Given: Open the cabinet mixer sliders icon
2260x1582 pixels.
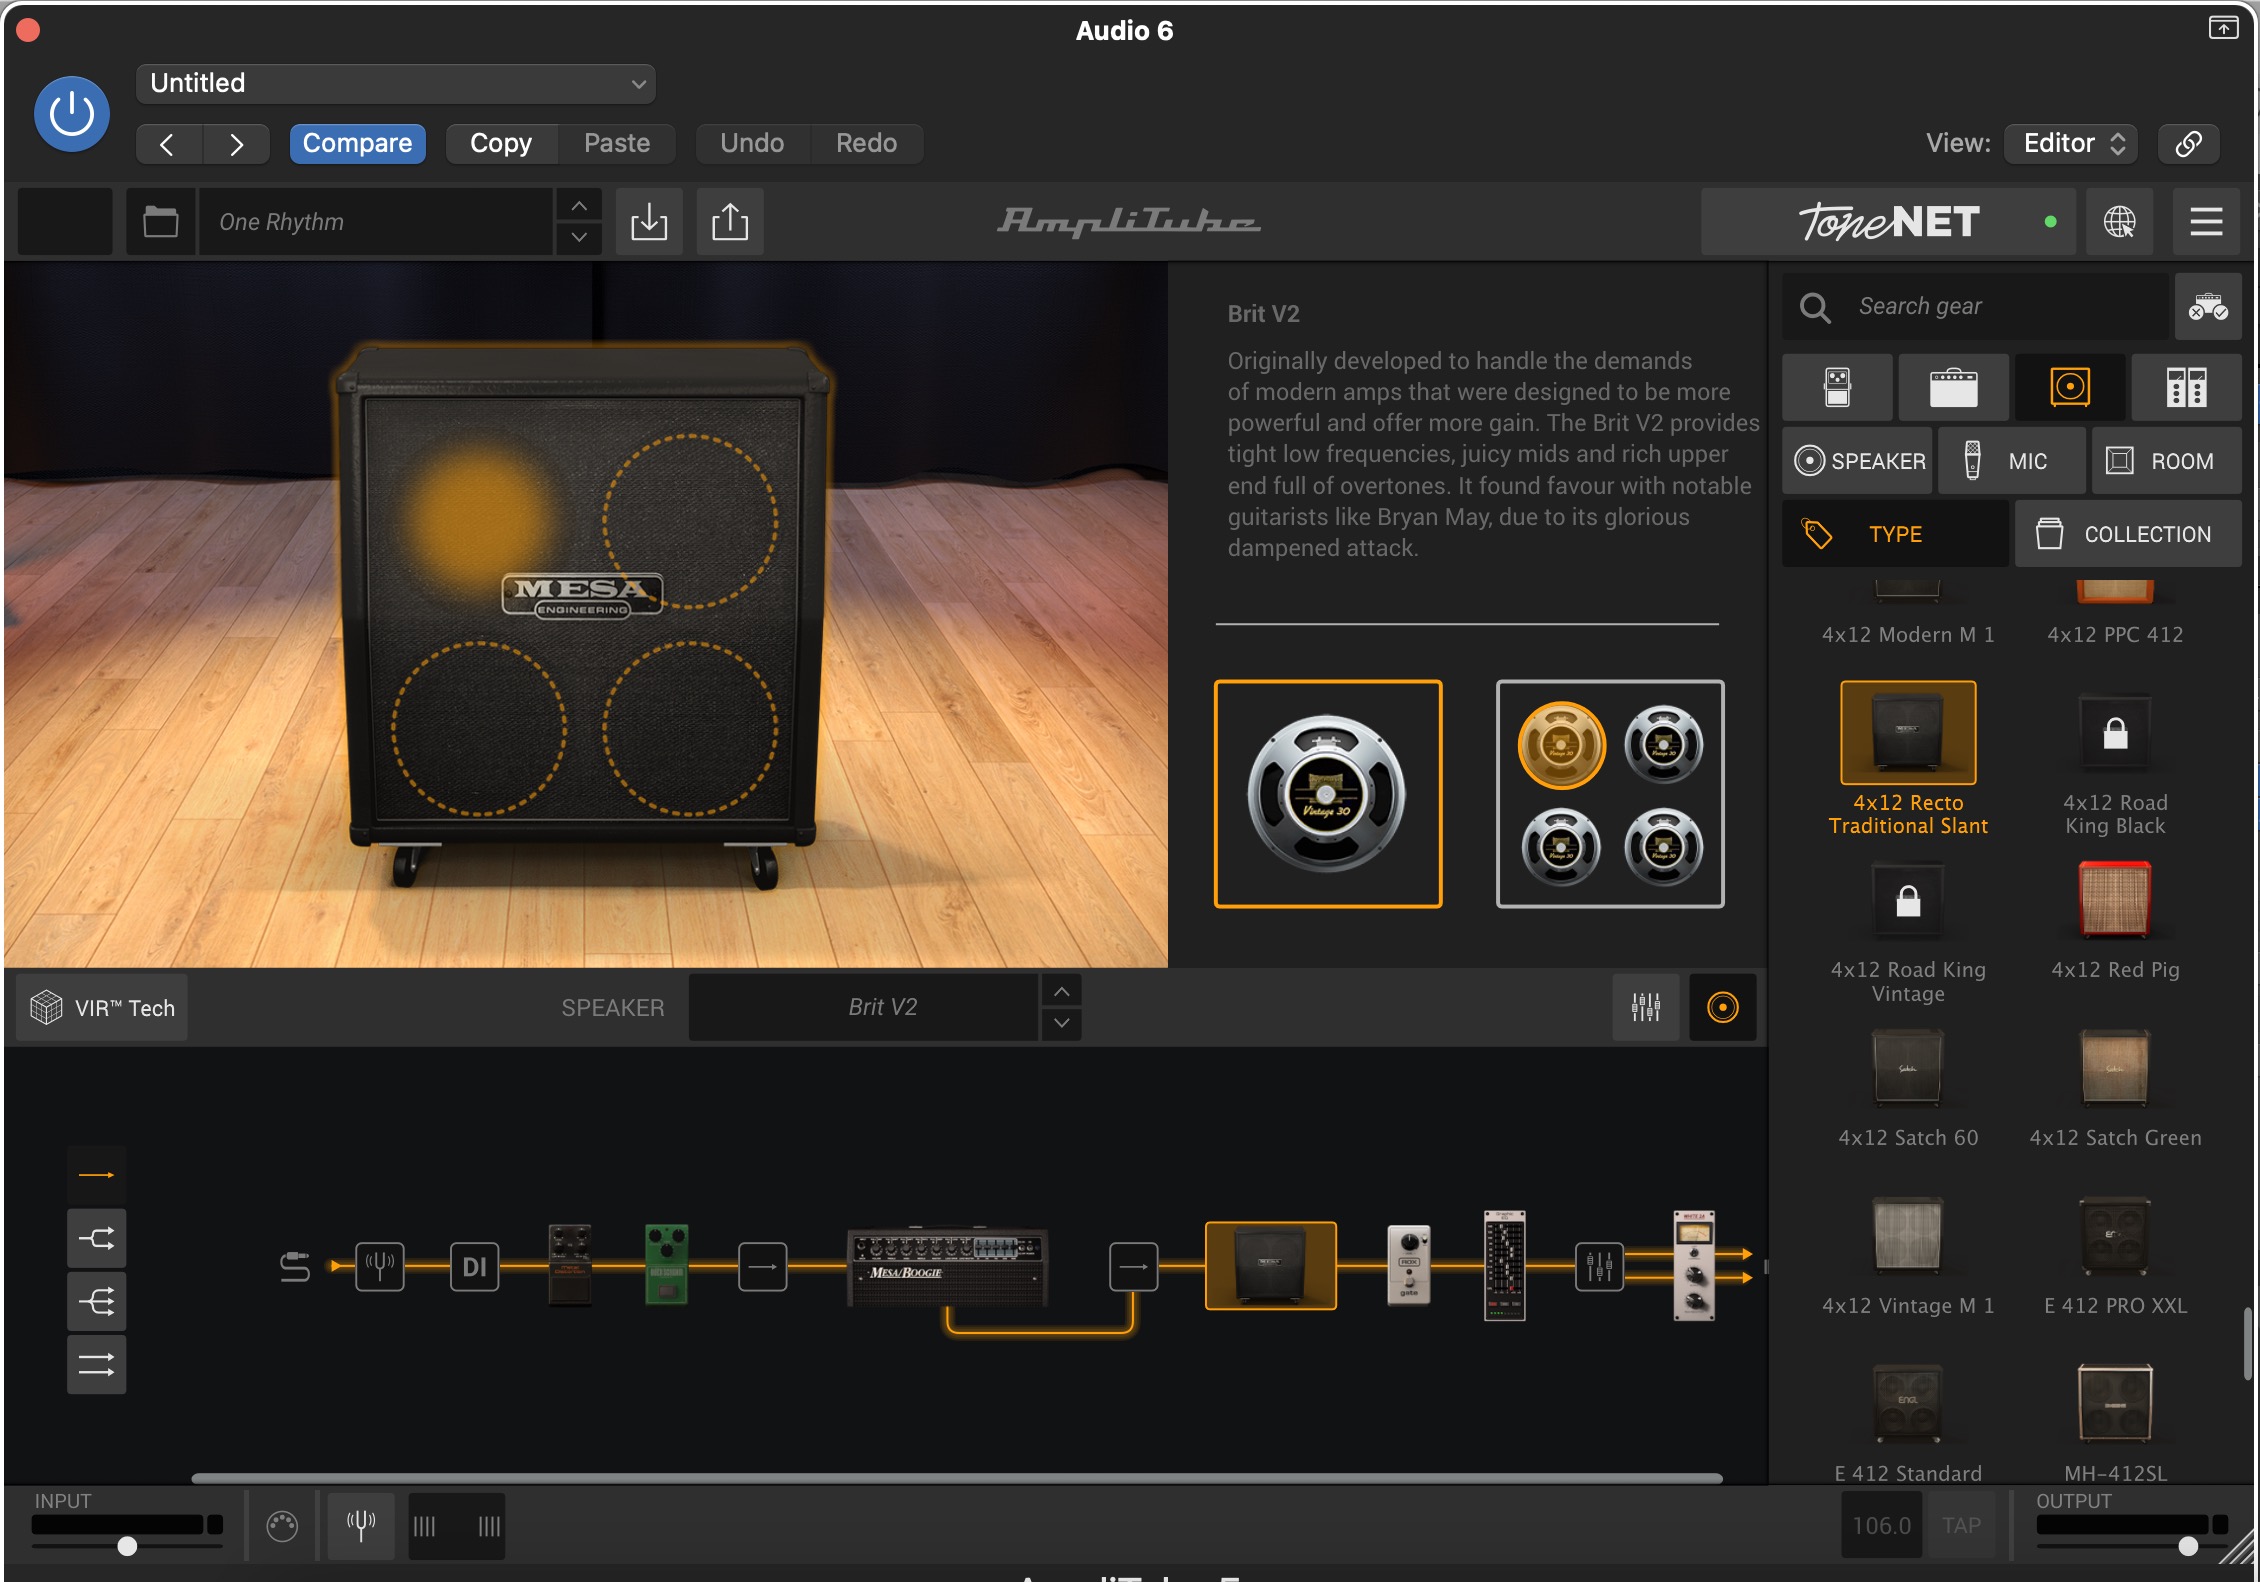Looking at the screenshot, I should click(1645, 1008).
